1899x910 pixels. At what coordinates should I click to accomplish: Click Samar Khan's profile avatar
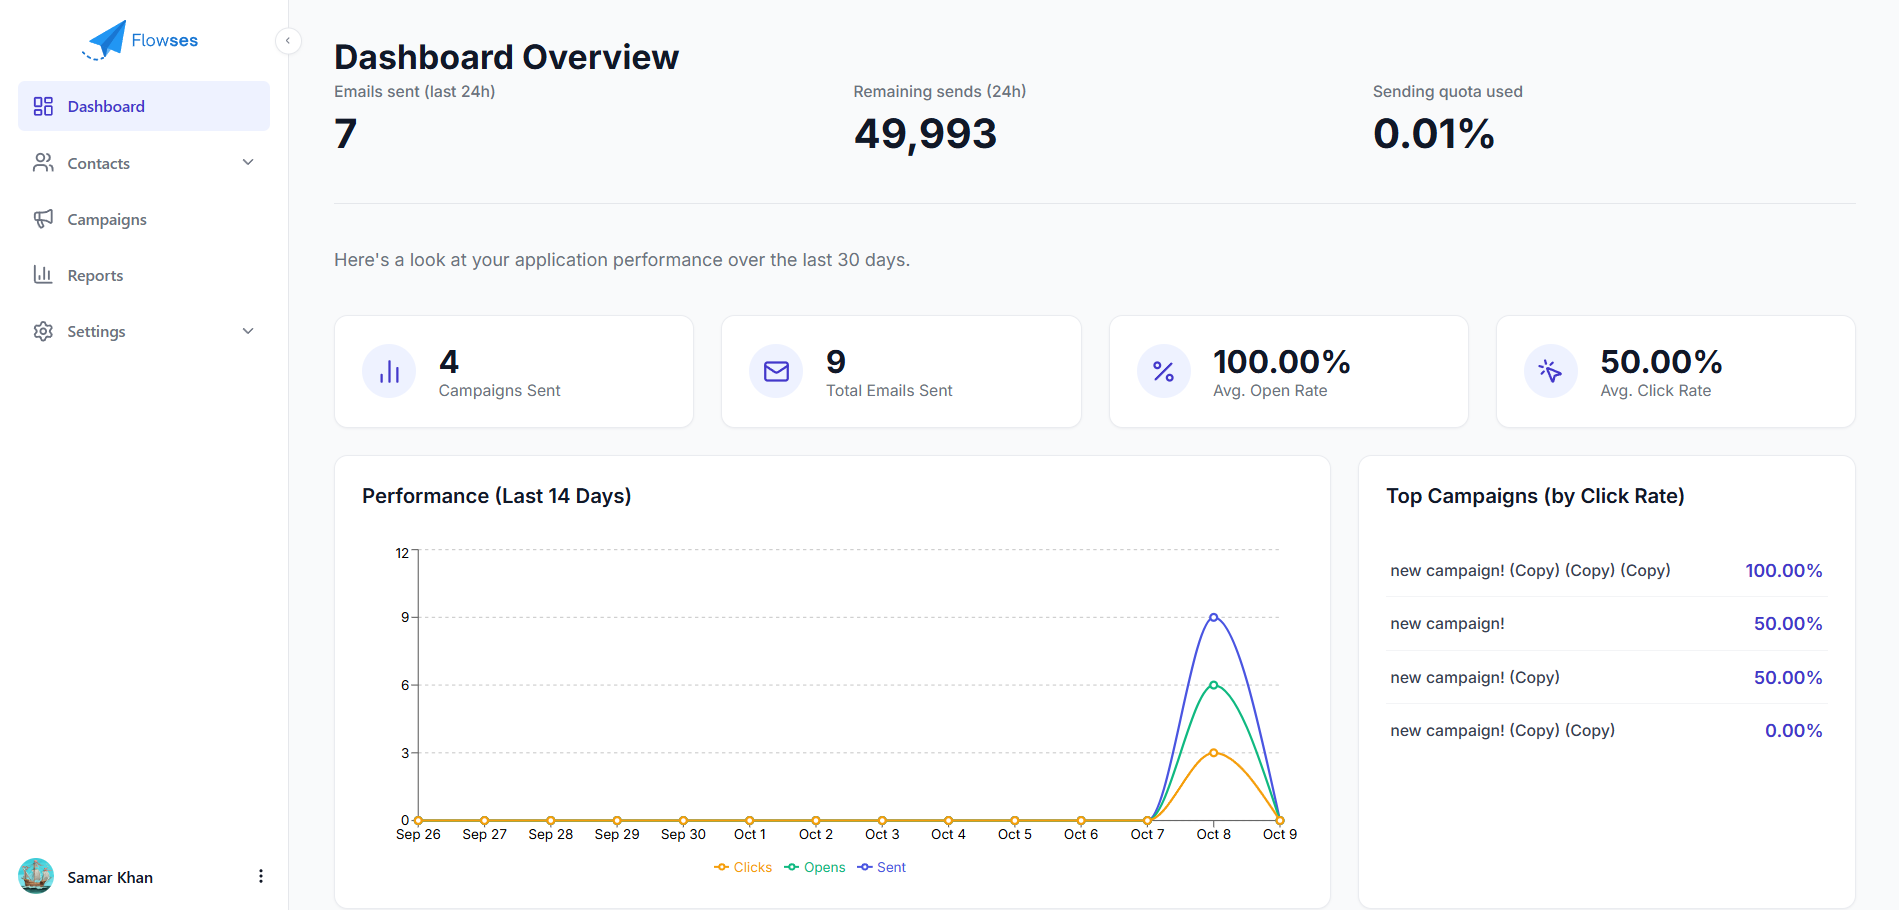(37, 876)
